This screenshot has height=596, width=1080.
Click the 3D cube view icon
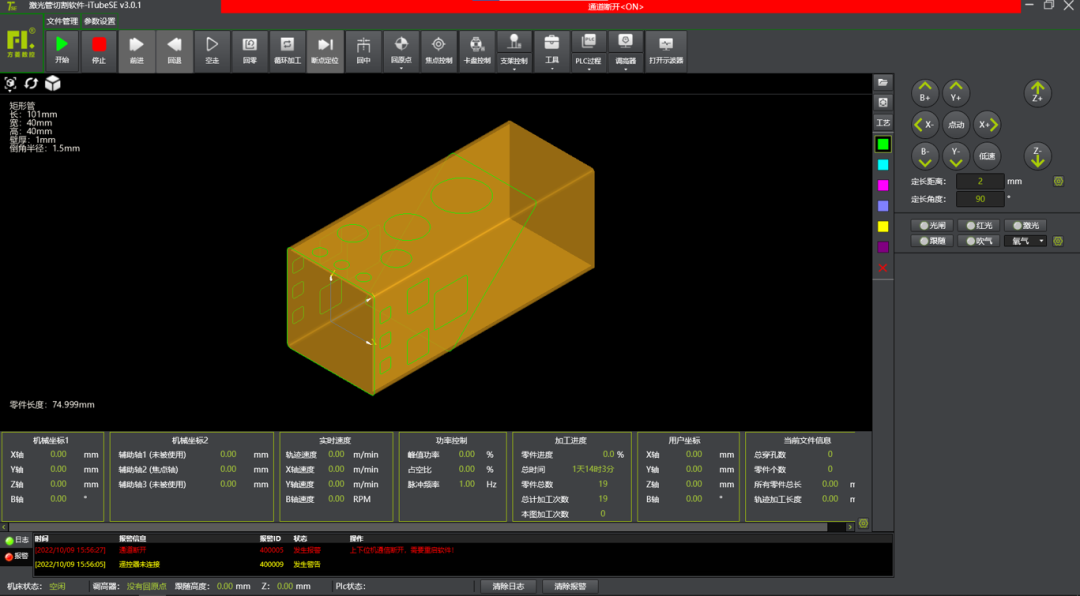pyautogui.click(x=53, y=83)
